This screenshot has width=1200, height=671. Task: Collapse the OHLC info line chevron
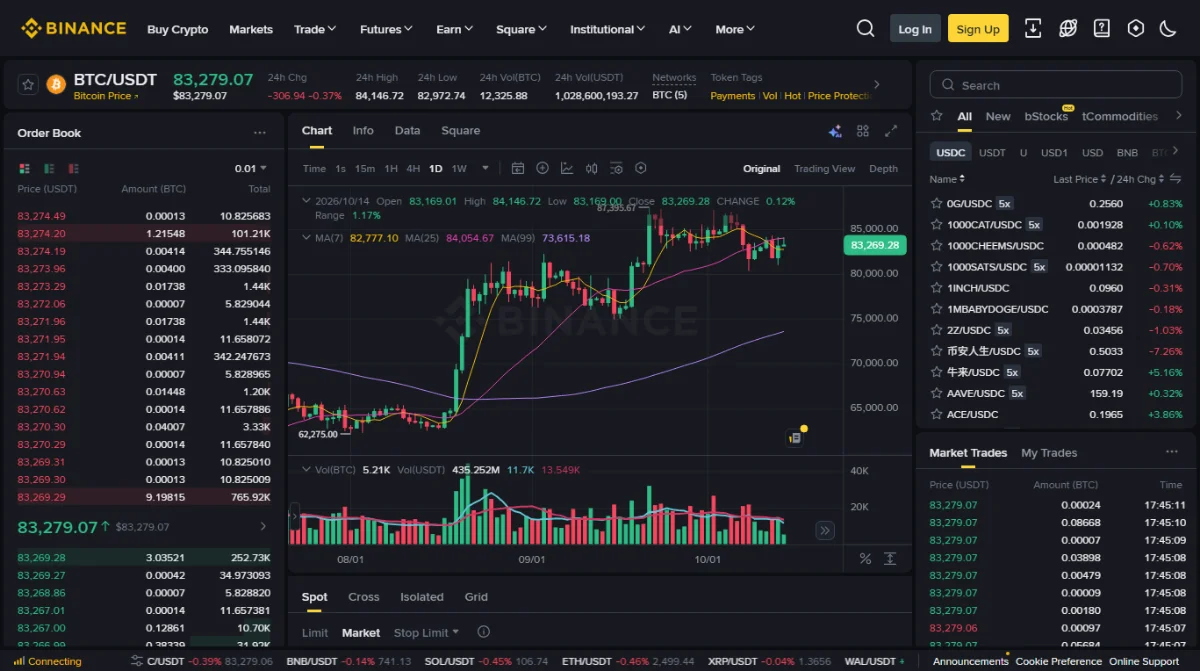pyautogui.click(x=307, y=201)
